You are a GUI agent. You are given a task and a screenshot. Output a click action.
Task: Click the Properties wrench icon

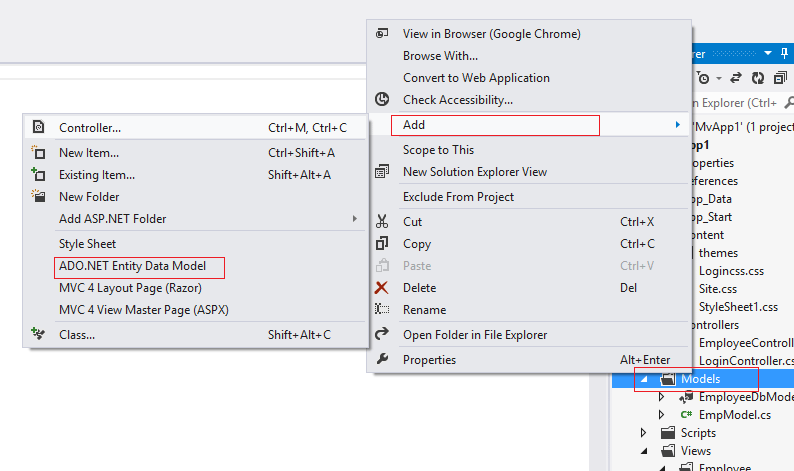(381, 360)
